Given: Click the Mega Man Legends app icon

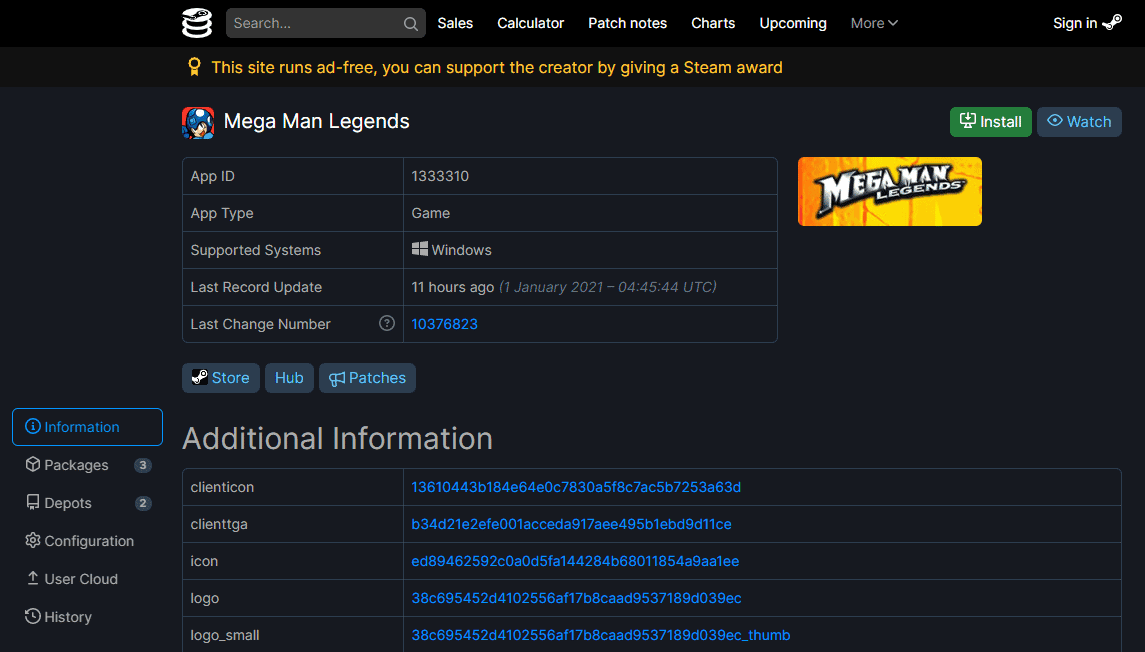Looking at the screenshot, I should pos(198,122).
